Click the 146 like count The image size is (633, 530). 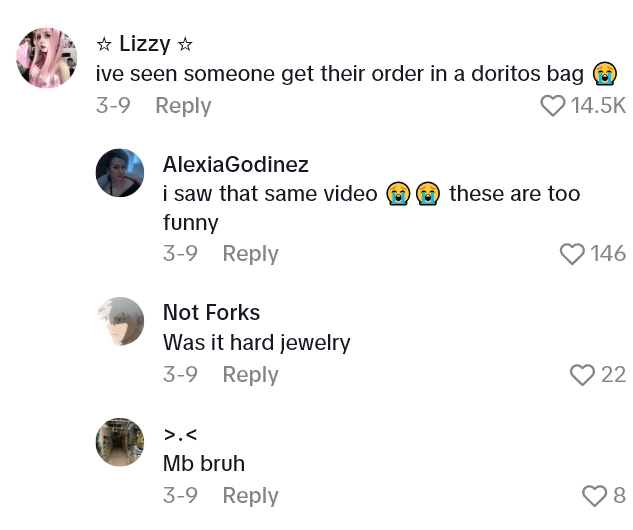[608, 254]
